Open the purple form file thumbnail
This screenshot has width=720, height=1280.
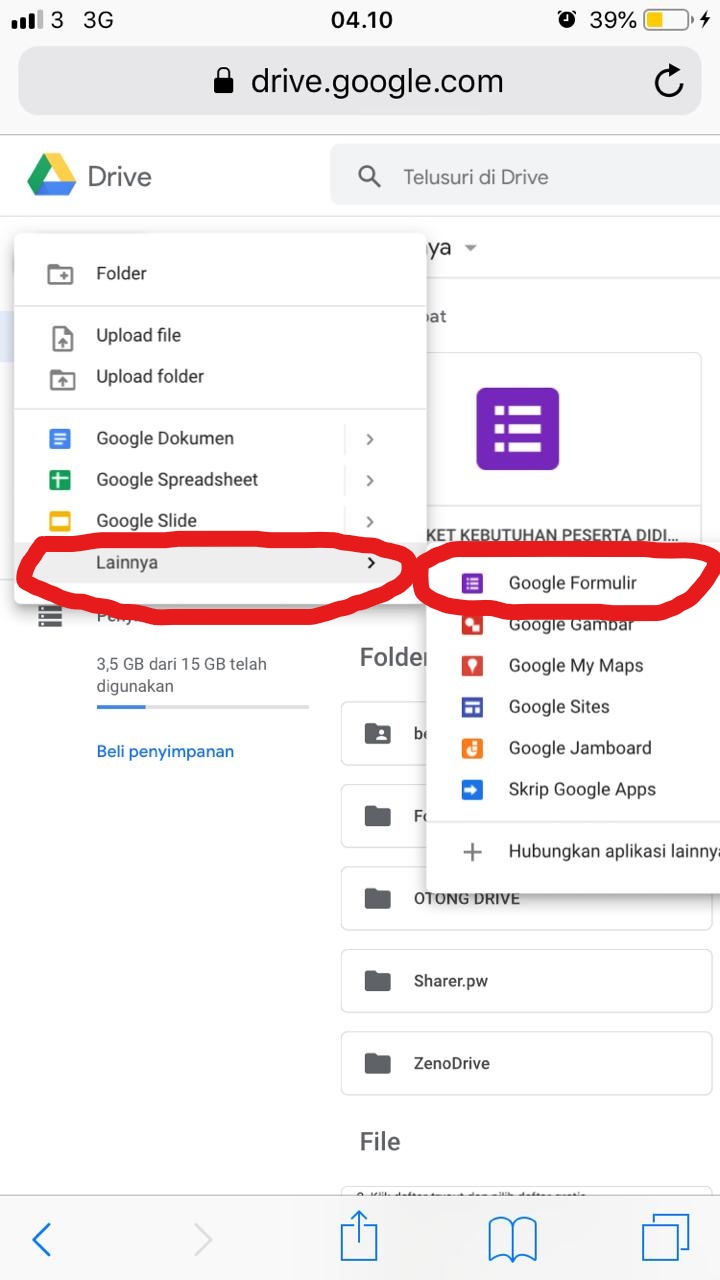(x=517, y=429)
